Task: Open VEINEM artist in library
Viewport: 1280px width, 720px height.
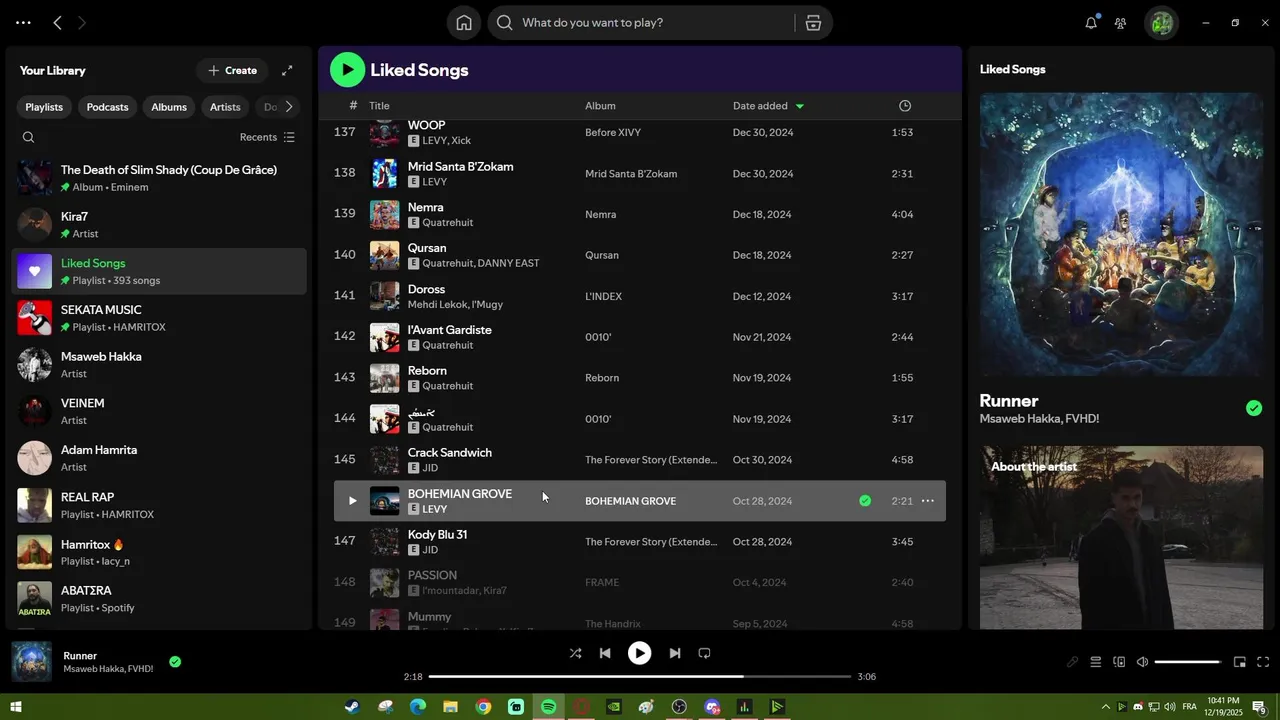Action: [x=160, y=412]
